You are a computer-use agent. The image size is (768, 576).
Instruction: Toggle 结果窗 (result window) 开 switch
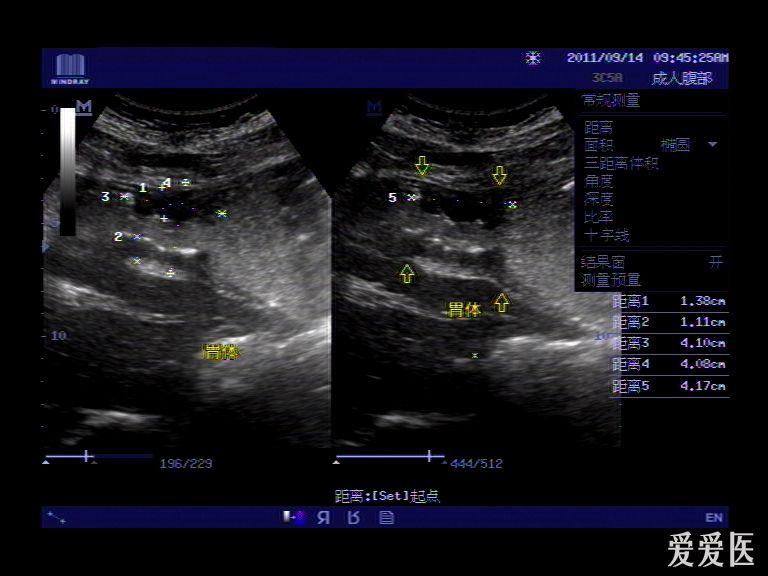click(x=714, y=262)
